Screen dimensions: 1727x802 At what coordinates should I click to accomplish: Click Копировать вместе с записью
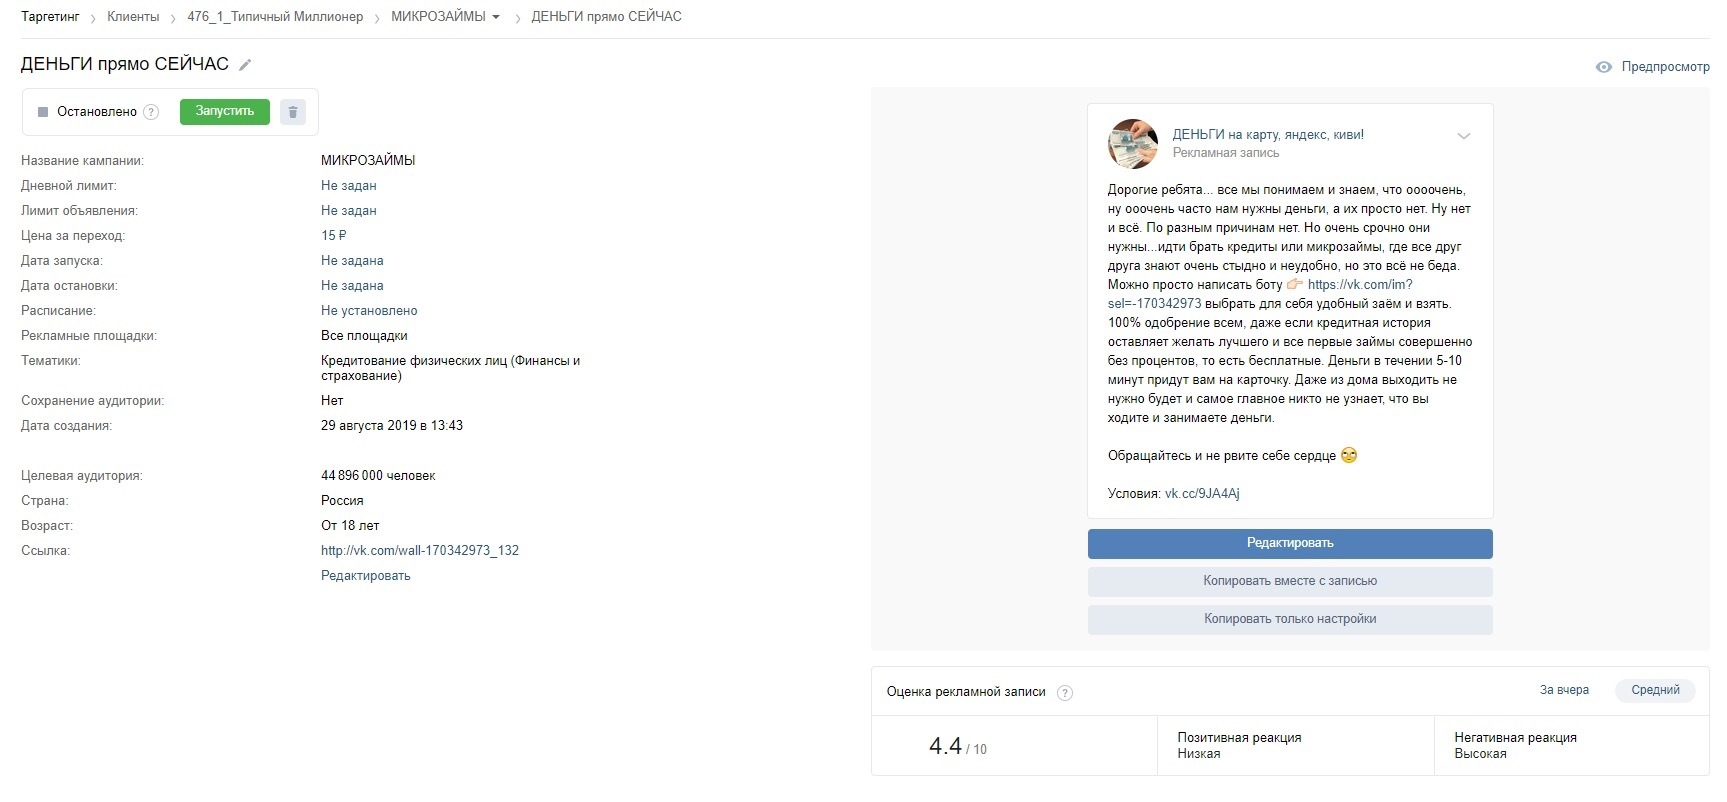coord(1290,581)
